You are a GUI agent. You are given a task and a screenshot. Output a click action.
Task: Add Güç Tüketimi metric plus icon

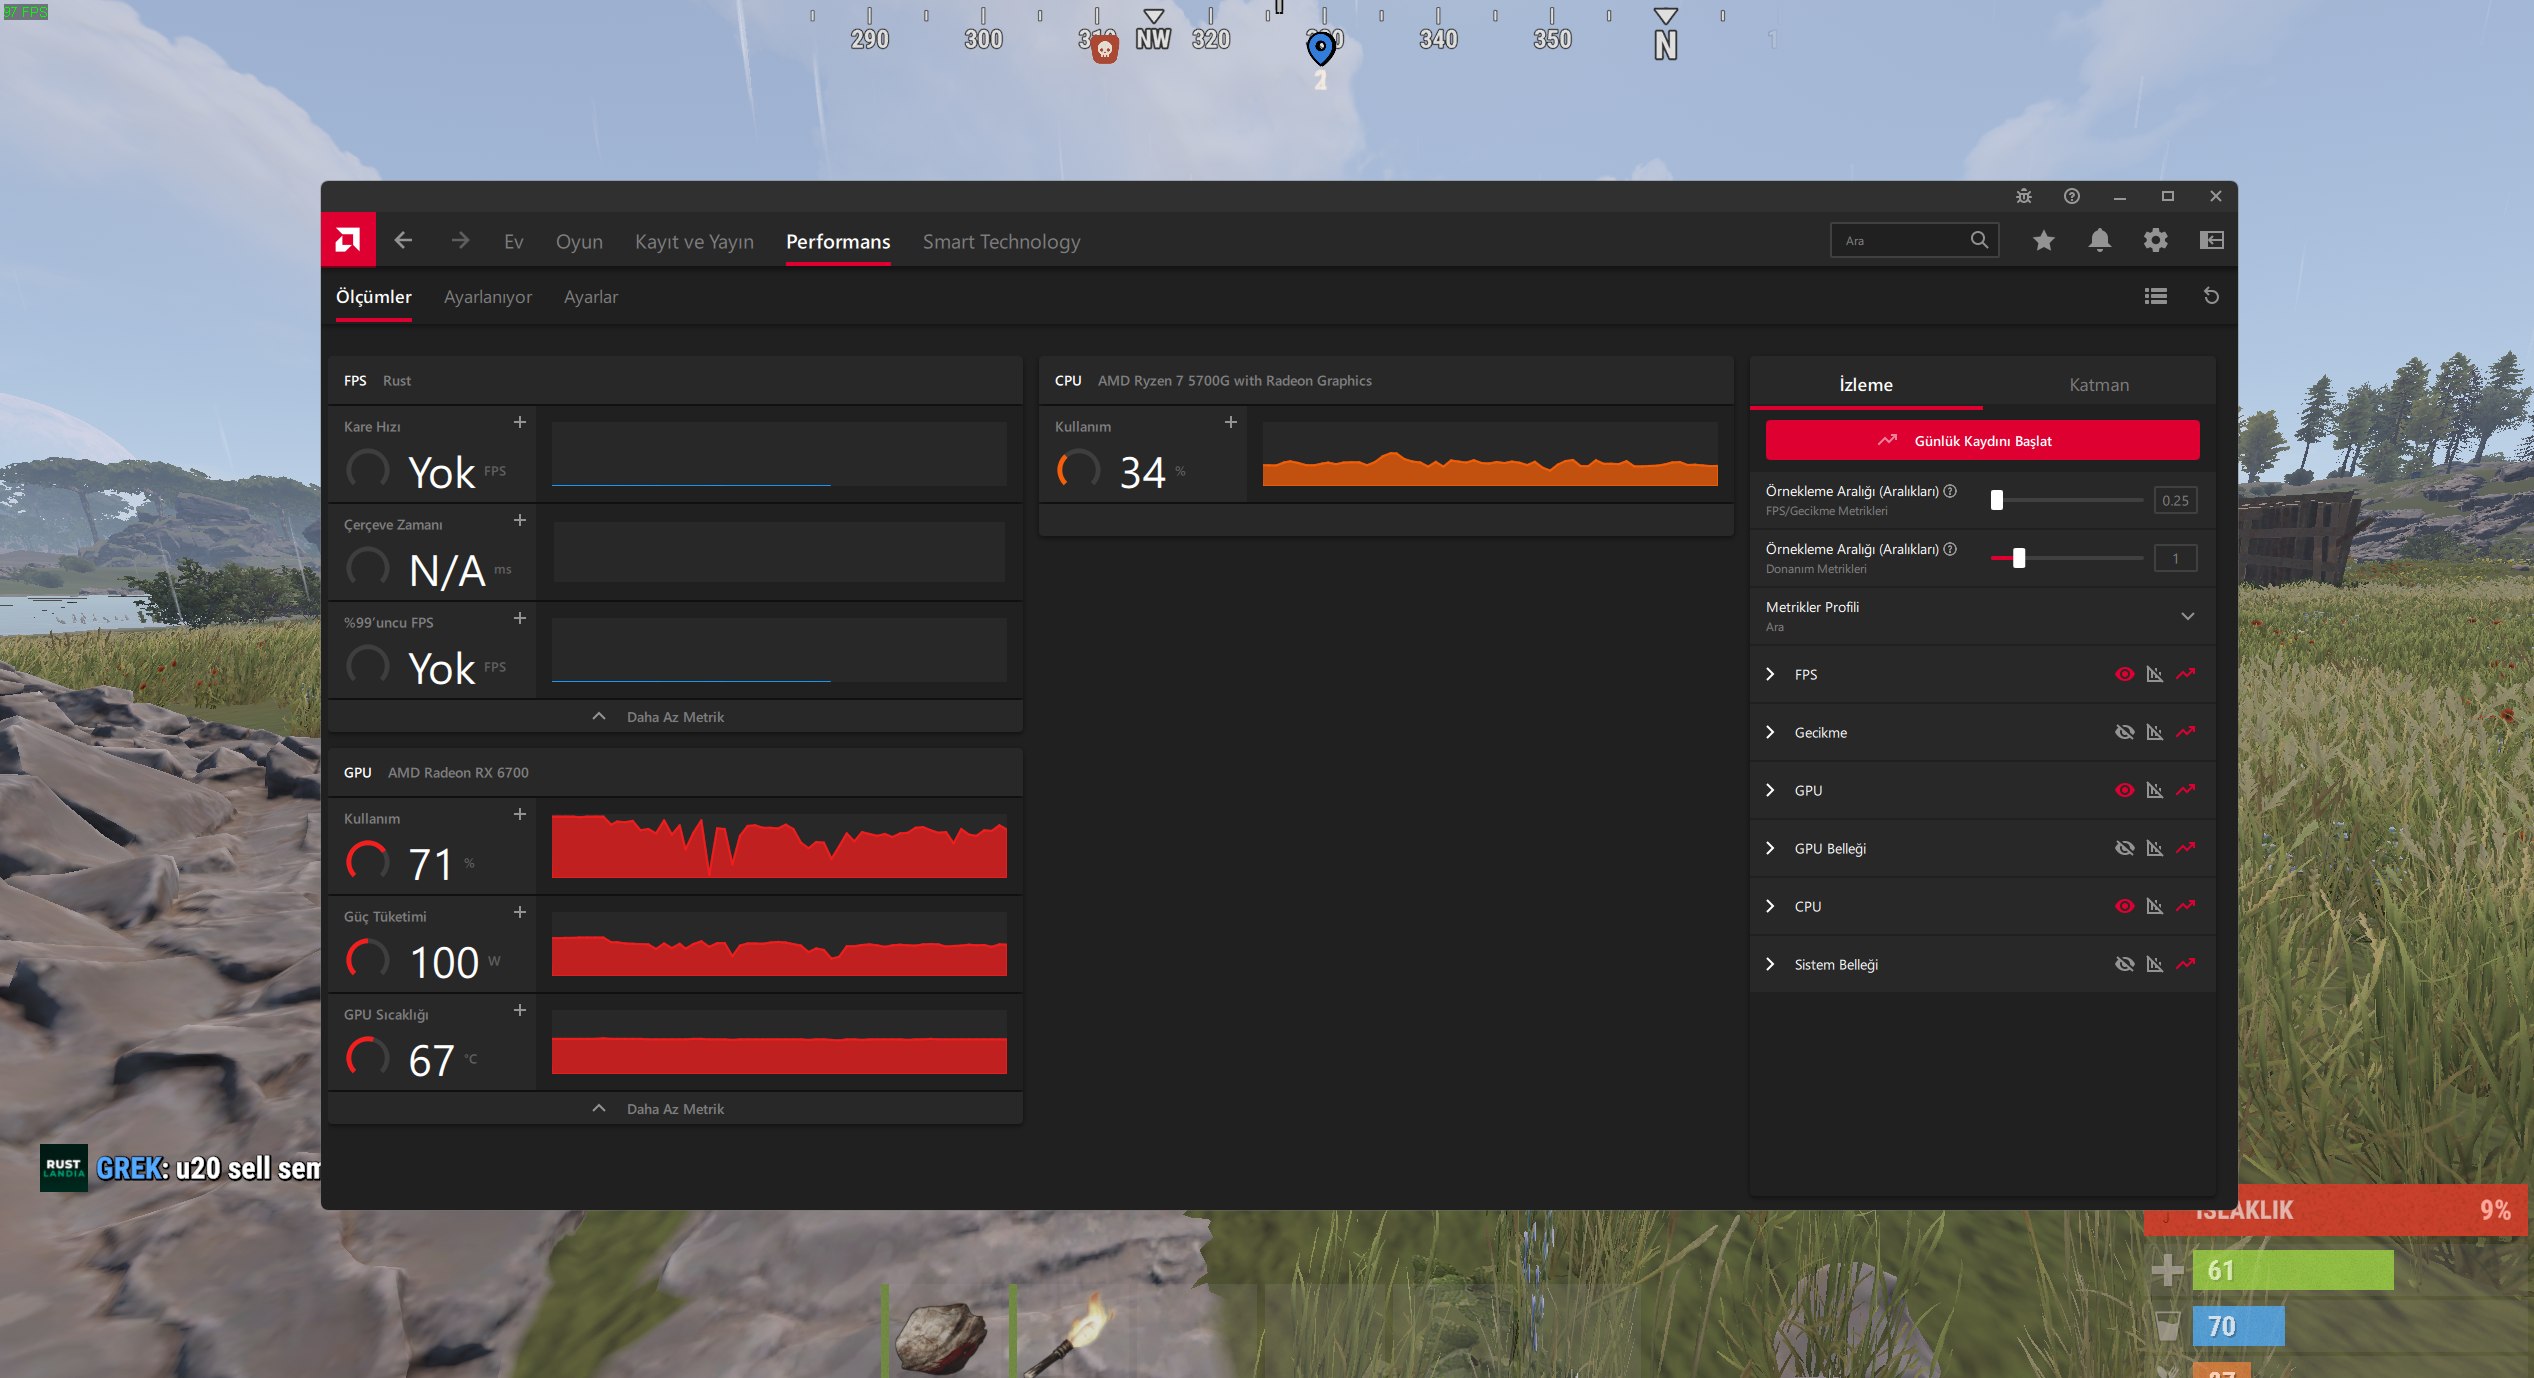click(x=520, y=913)
